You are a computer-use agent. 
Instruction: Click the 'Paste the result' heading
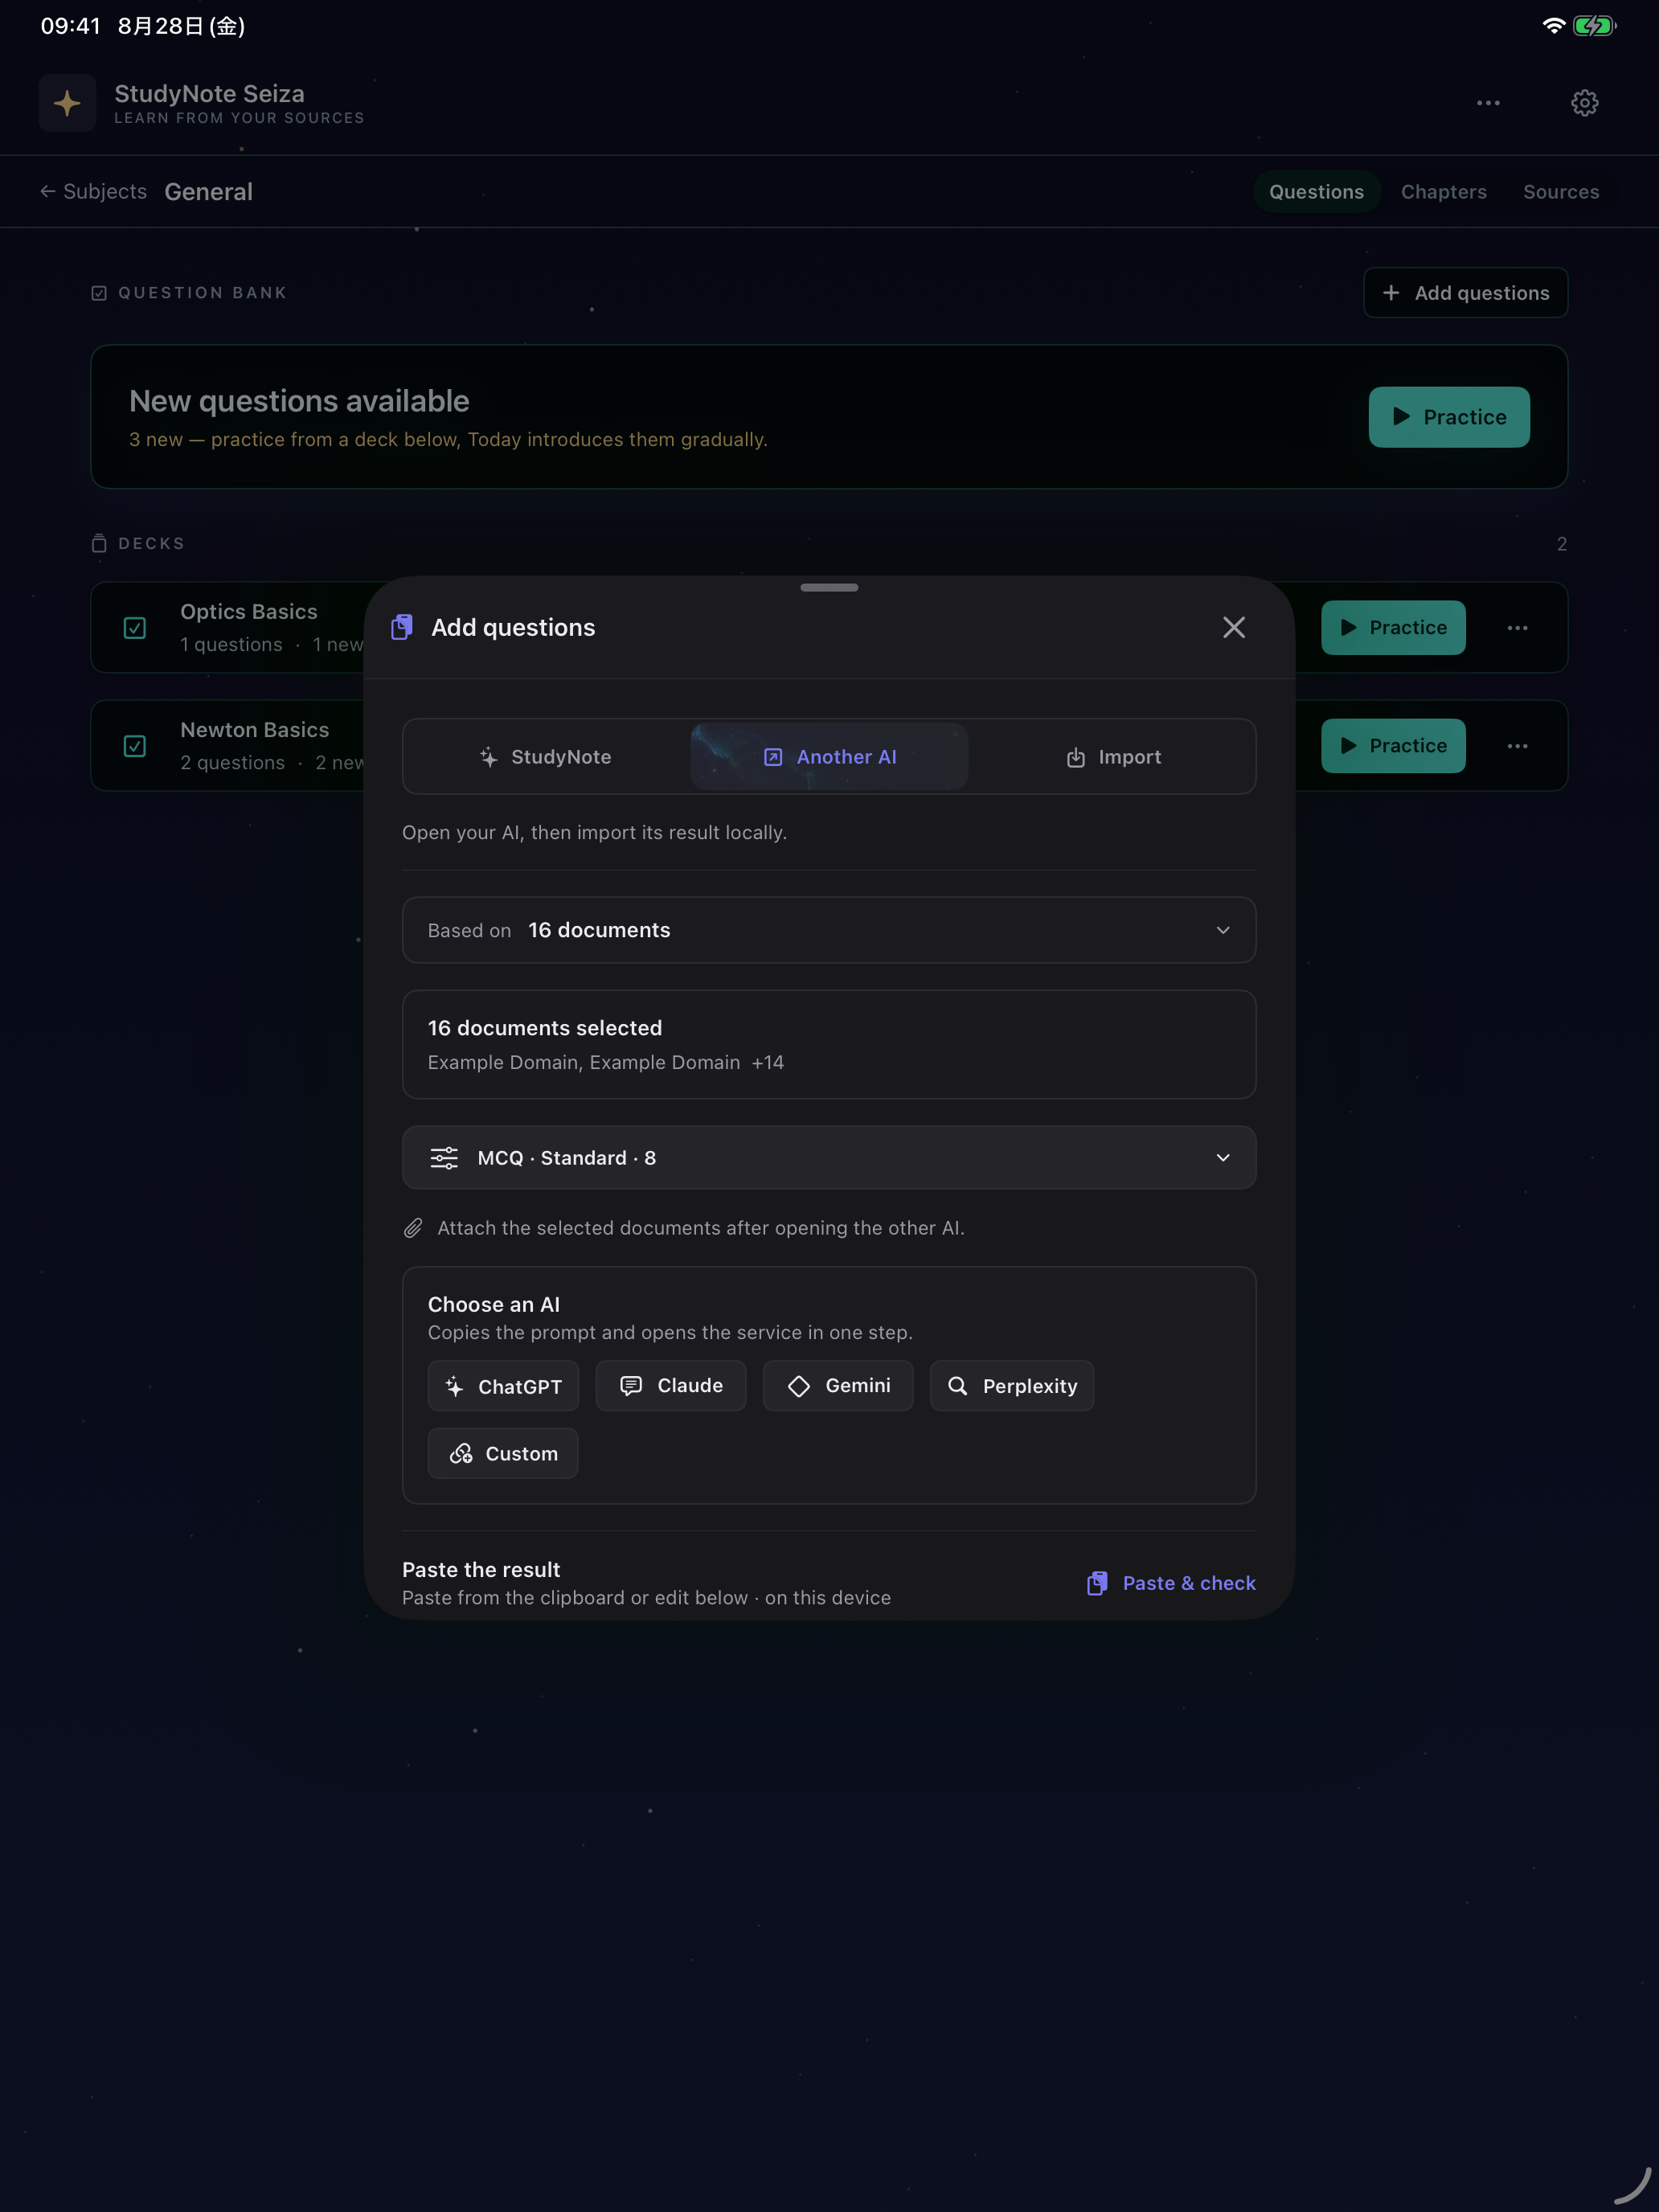(x=481, y=1570)
